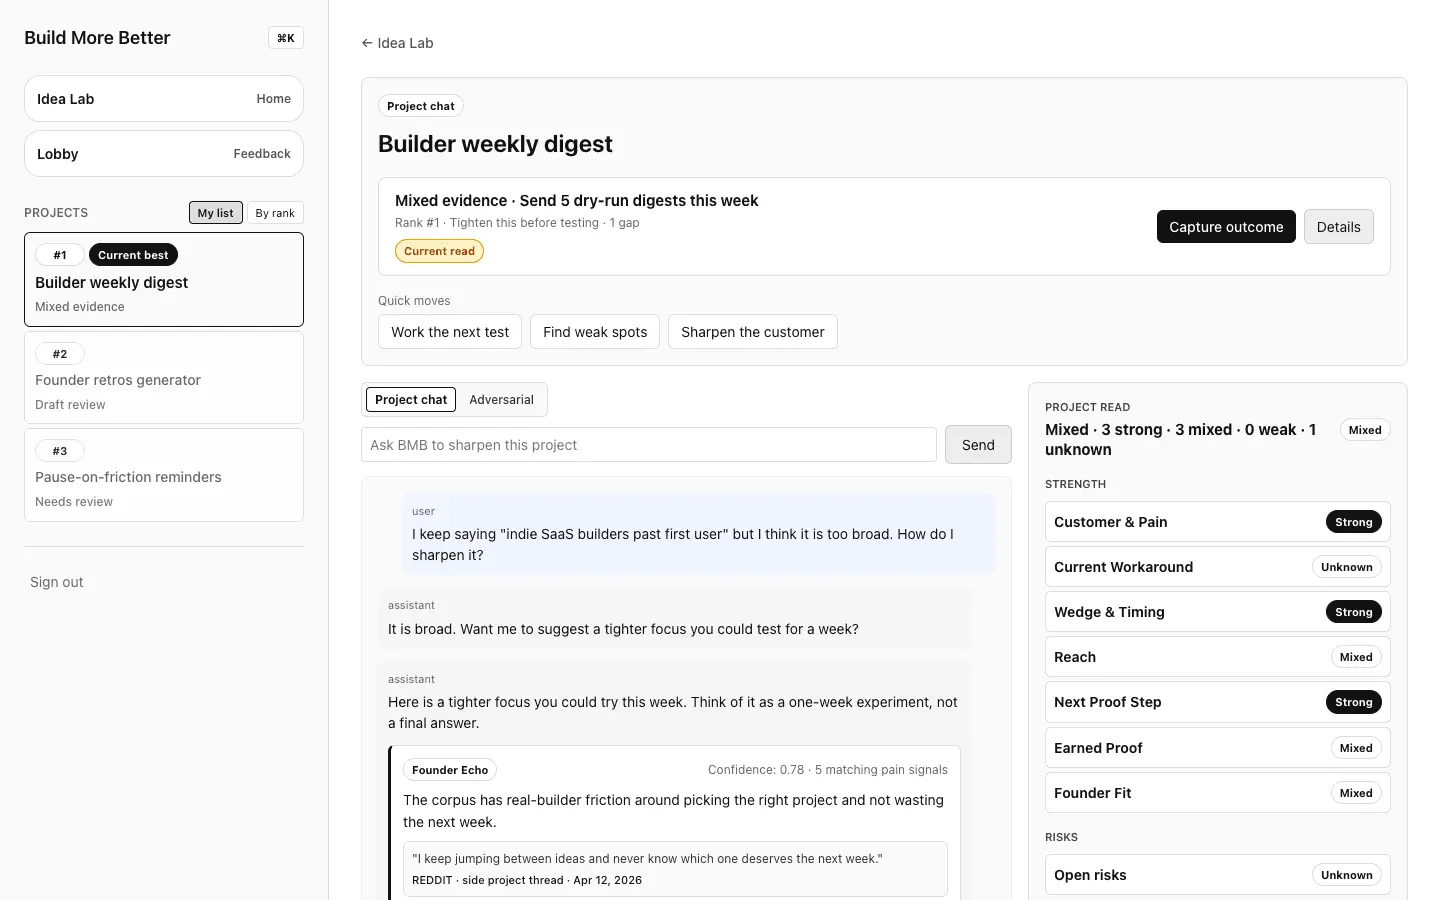Click the Needs review status text
The image size is (1440, 900).
pyautogui.click(x=74, y=502)
